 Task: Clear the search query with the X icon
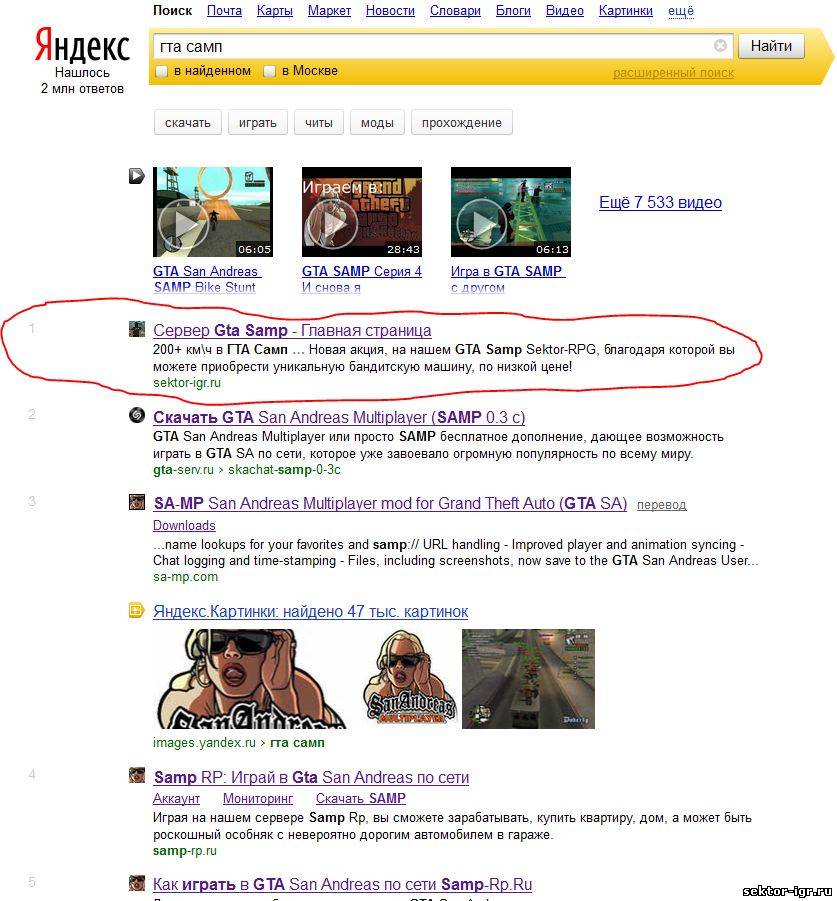point(720,45)
